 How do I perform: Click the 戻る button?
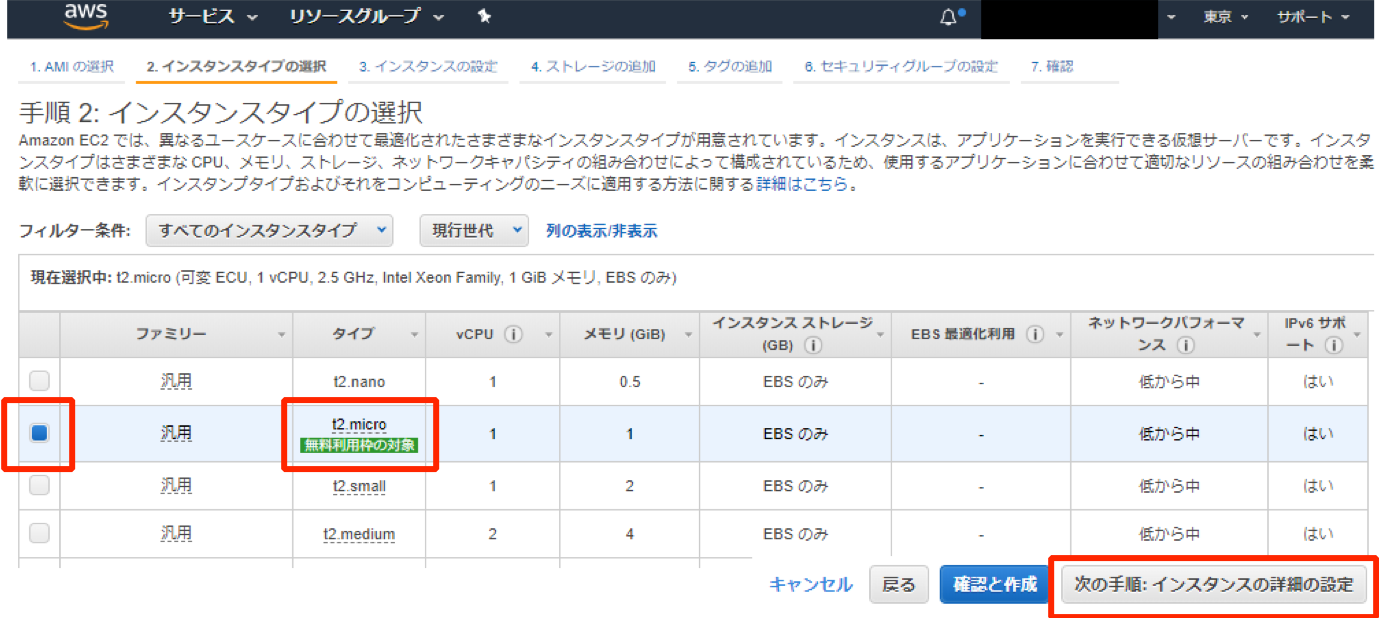coord(899,585)
